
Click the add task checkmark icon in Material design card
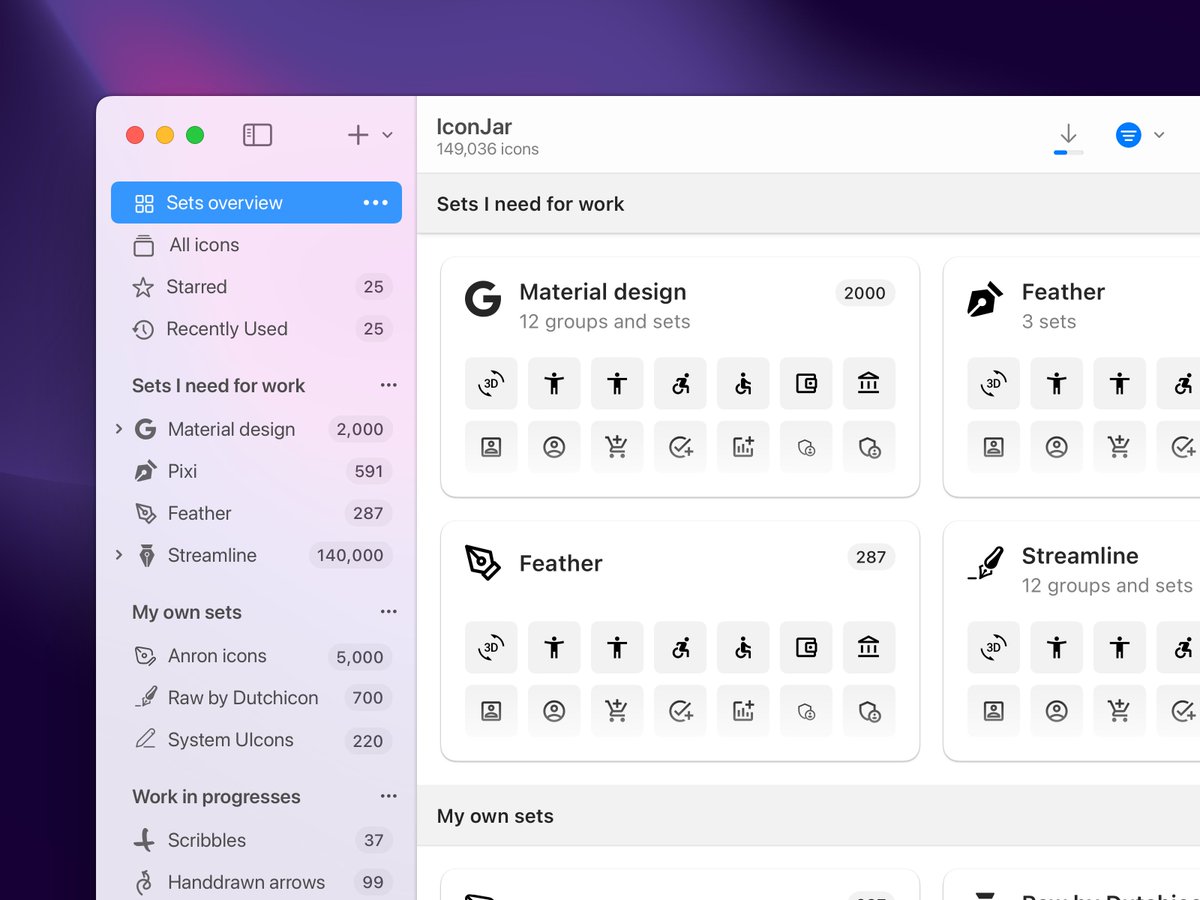680,447
